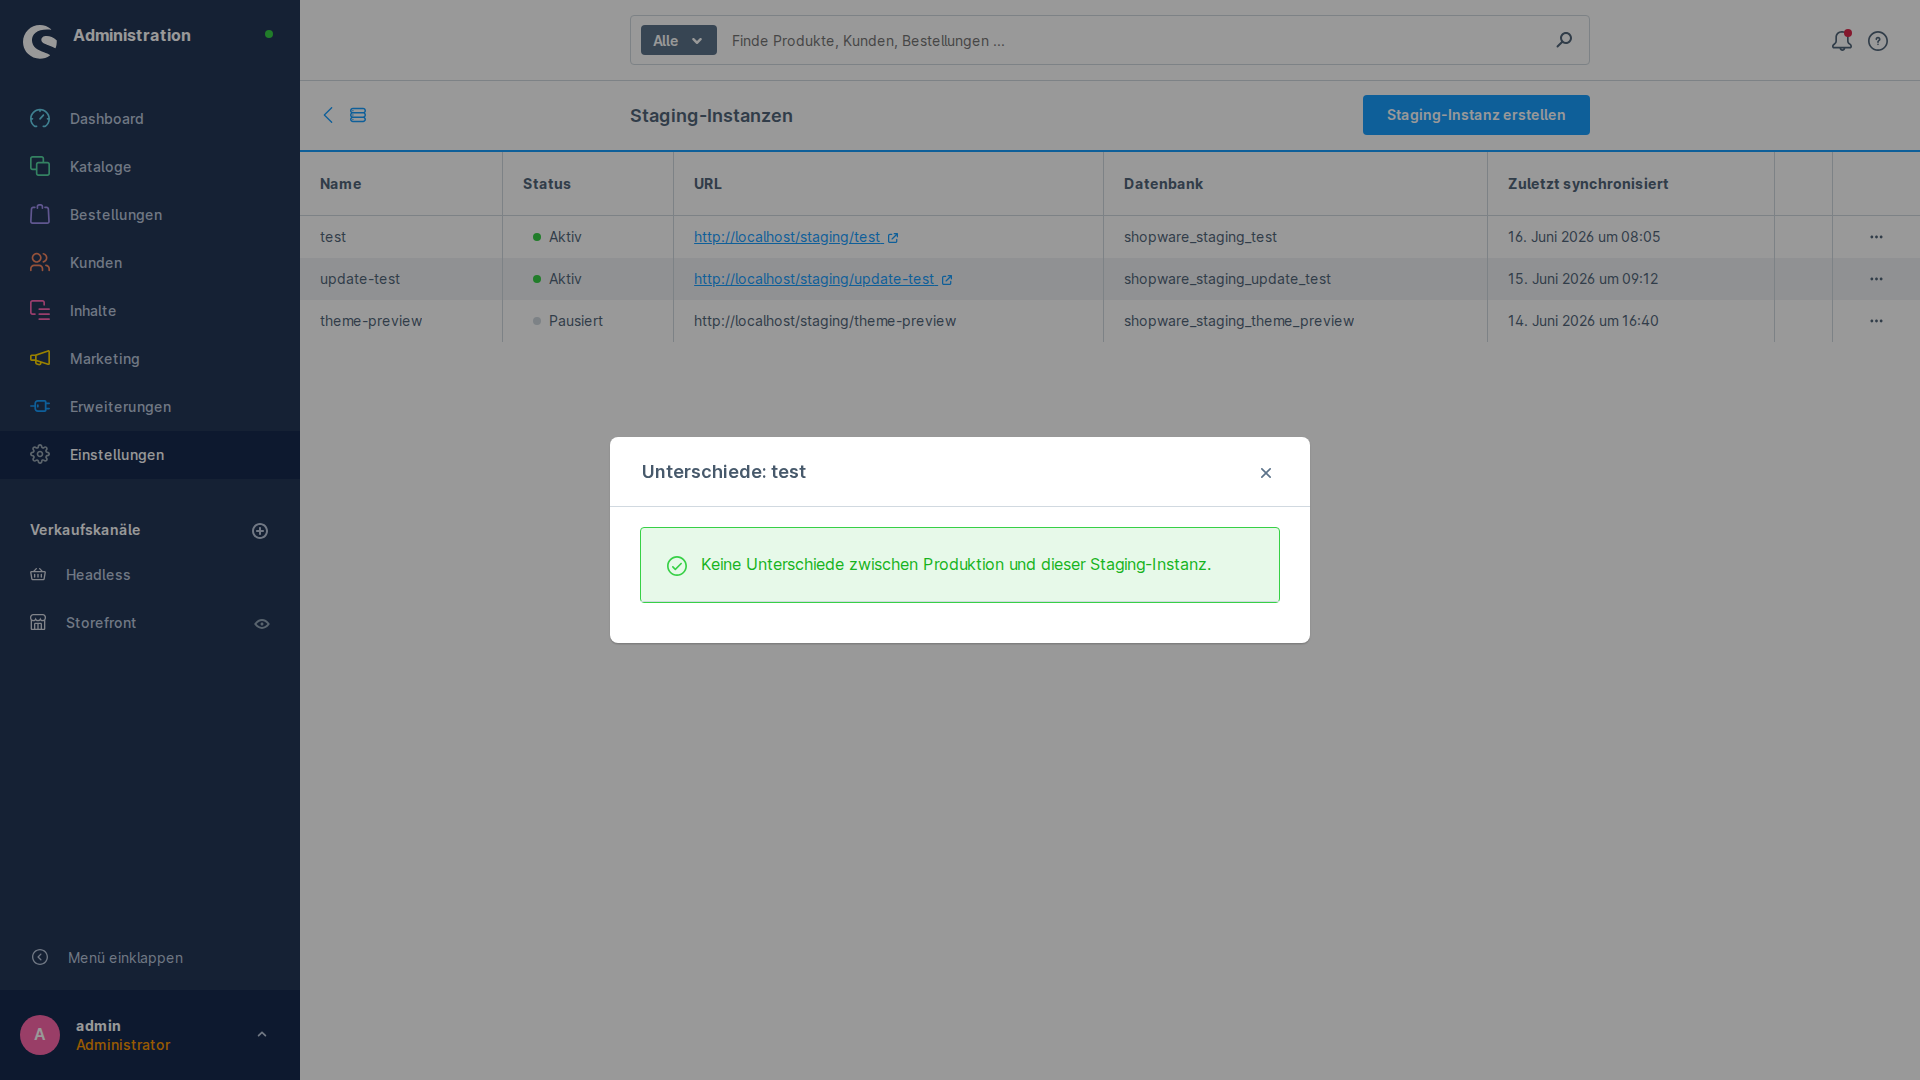The width and height of the screenshot is (1920, 1080).
Task: Click the Einstellungen gear icon
Action: [40, 455]
